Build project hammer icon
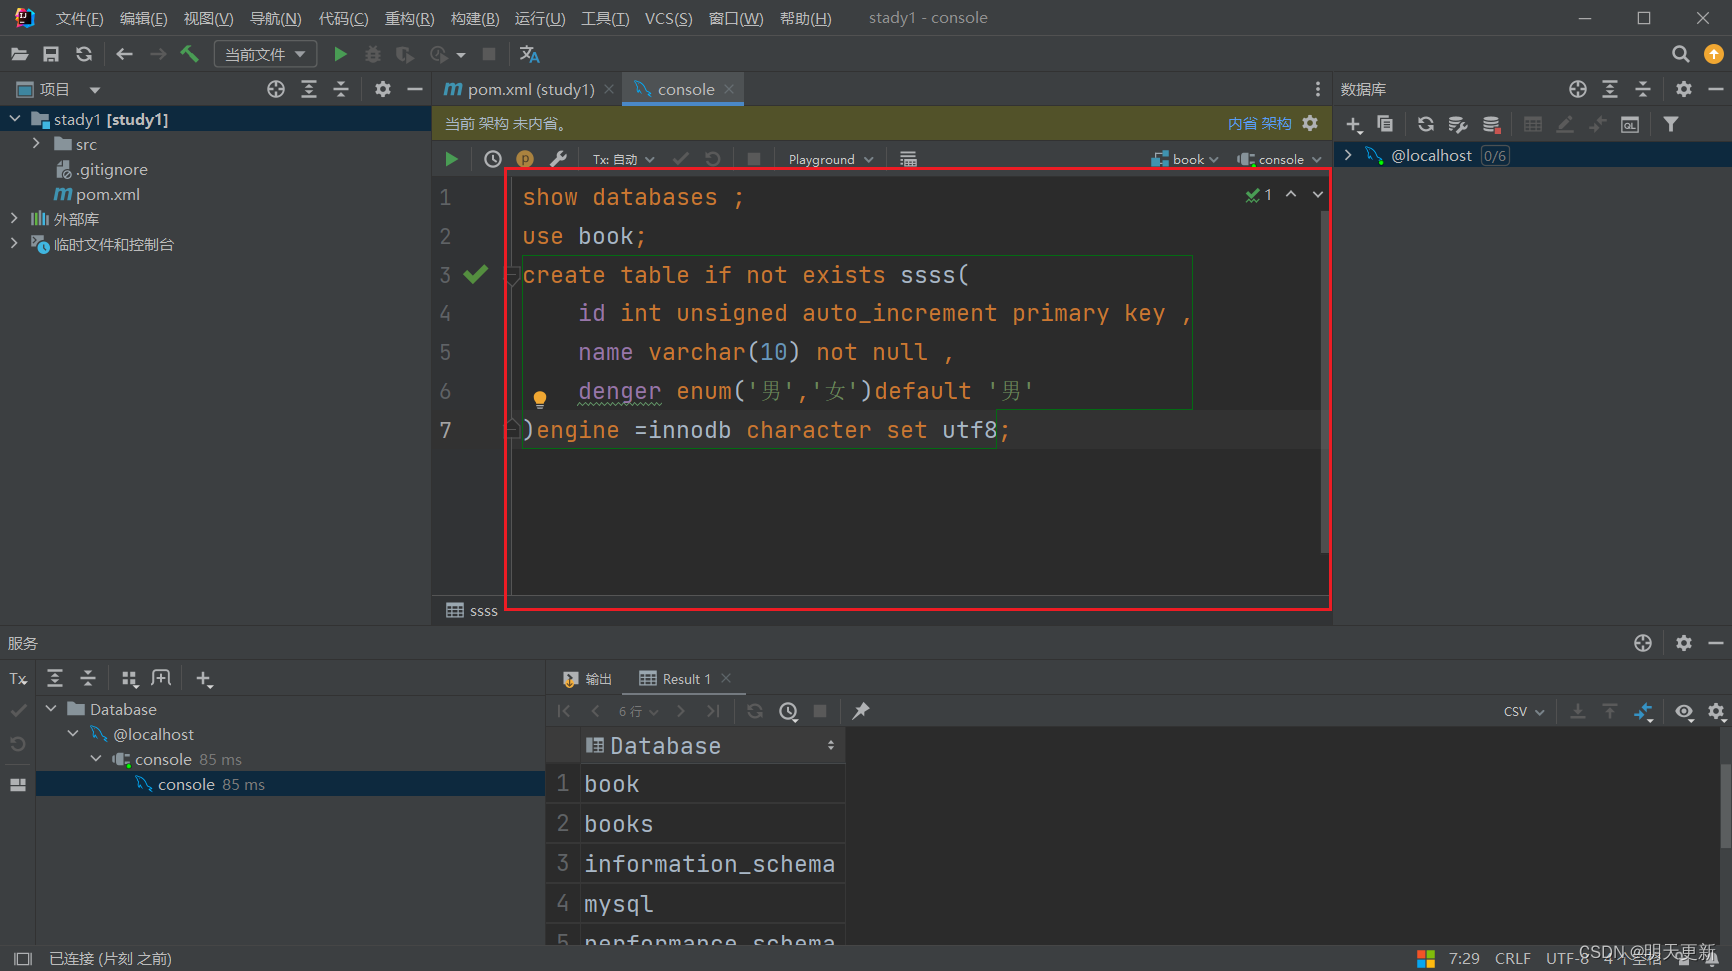This screenshot has width=1732, height=971. coord(189,54)
